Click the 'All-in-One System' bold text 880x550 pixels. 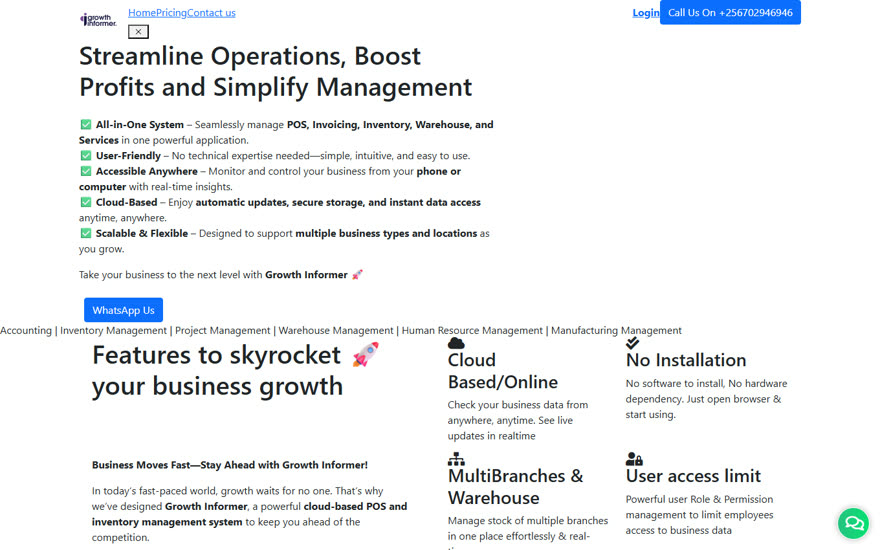pos(140,125)
